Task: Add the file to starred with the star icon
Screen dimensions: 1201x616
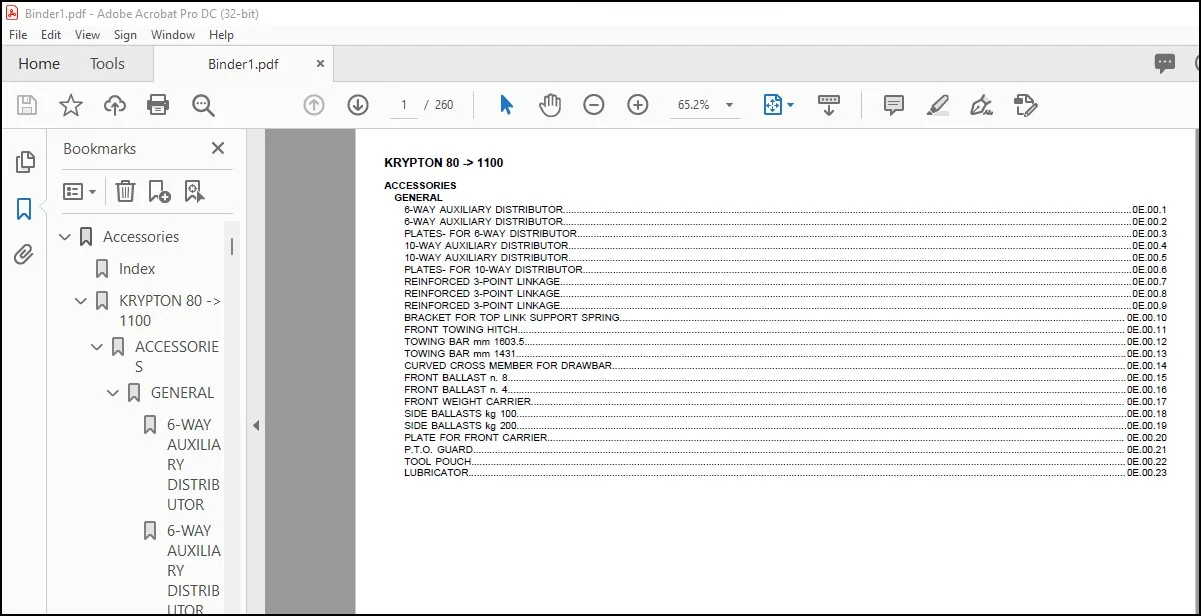Action: [x=71, y=105]
